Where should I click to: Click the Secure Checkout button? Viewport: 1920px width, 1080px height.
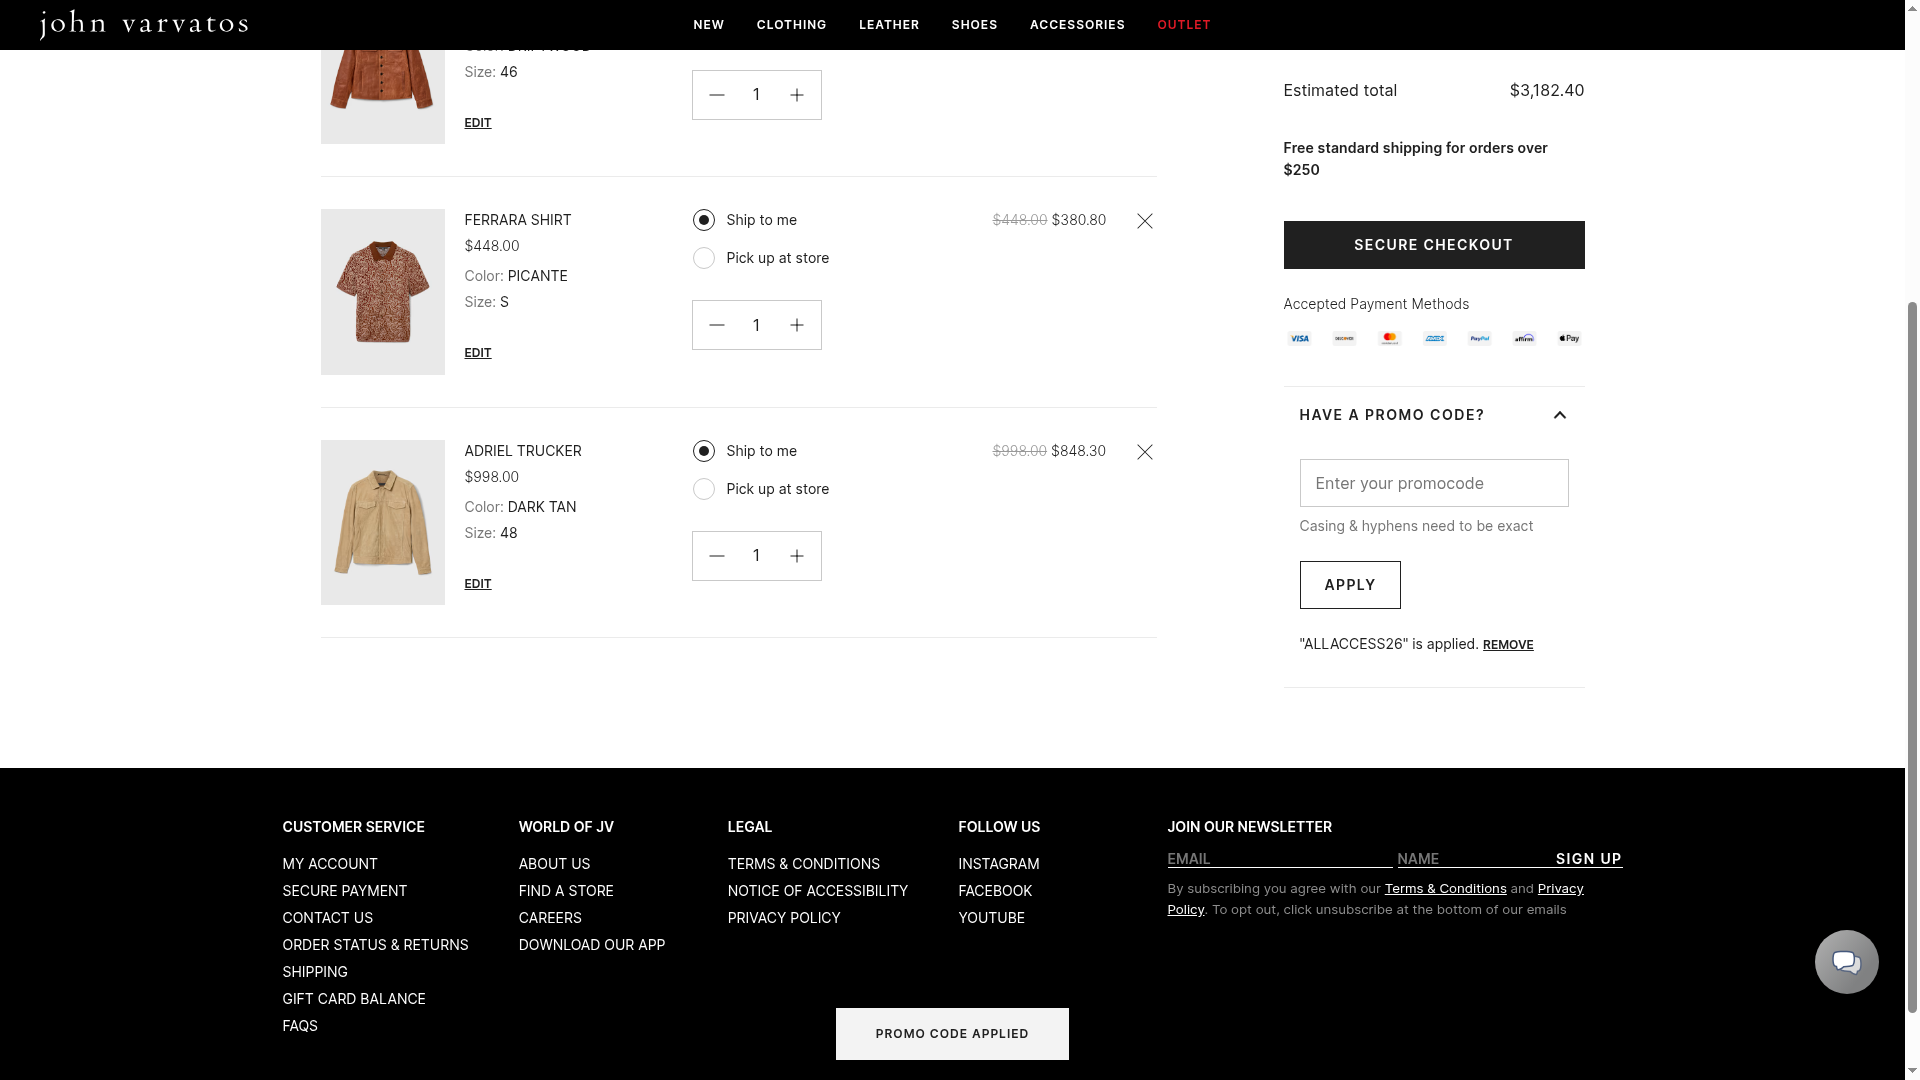pos(1433,245)
